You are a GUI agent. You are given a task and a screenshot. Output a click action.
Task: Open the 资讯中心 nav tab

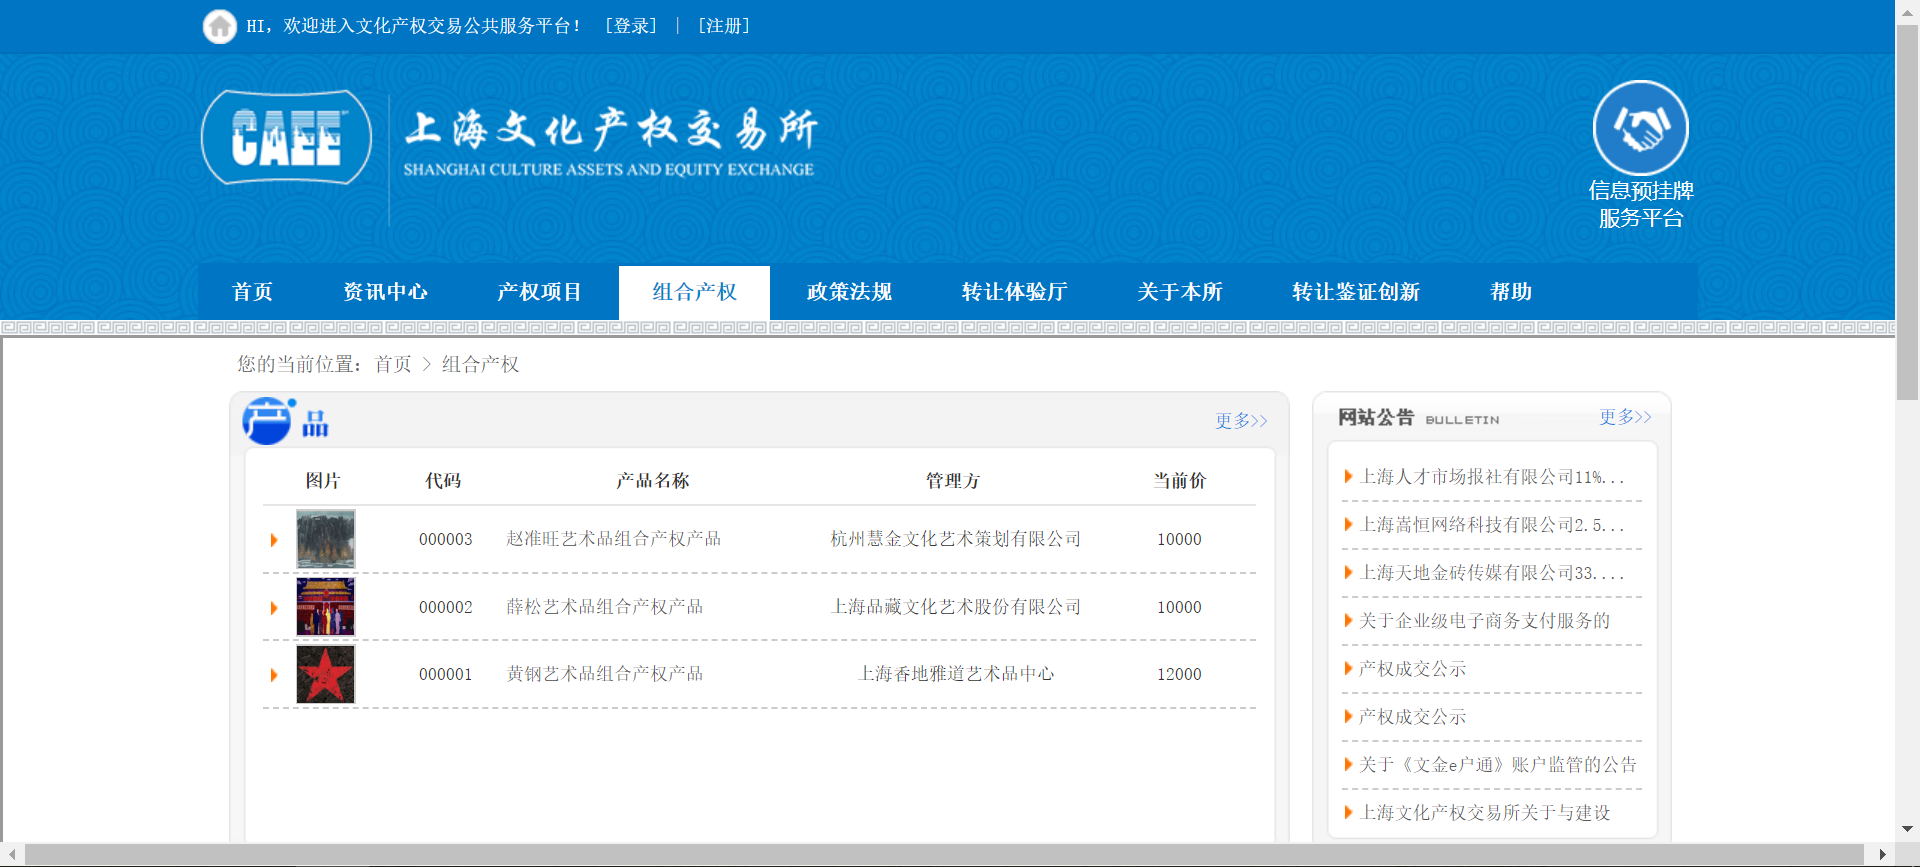[385, 292]
